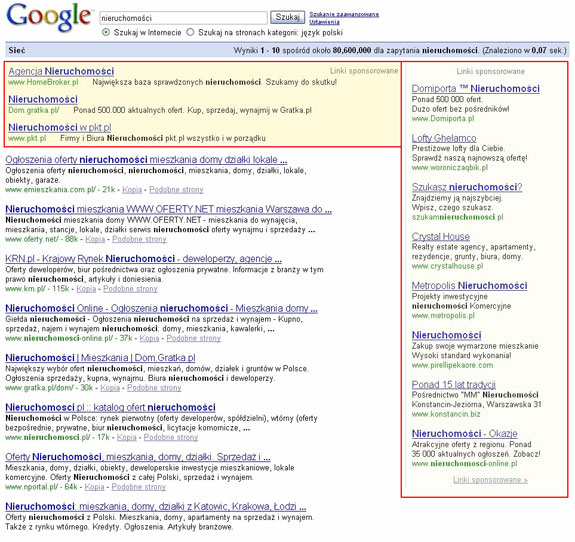The image size is (575, 542).
Task: Click the www.Domiporta.pl green URL
Action: (x=443, y=118)
